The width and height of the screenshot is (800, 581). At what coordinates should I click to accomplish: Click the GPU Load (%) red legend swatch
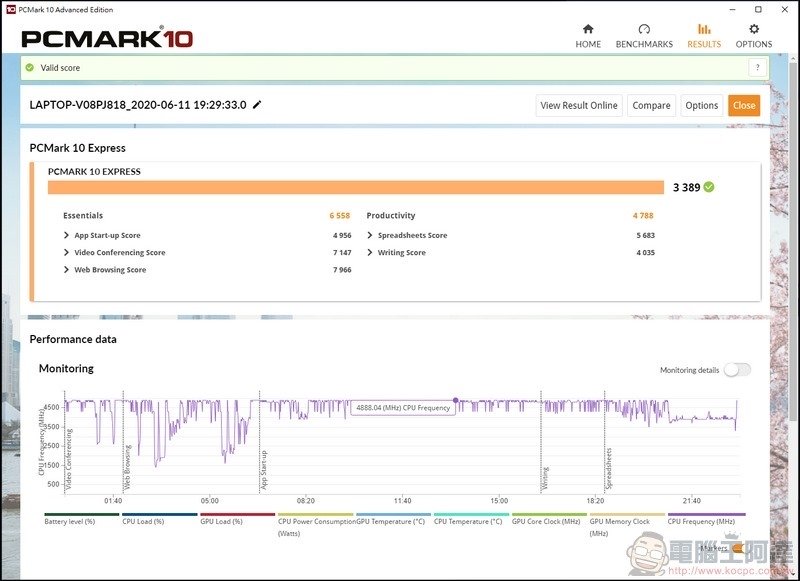coord(238,514)
